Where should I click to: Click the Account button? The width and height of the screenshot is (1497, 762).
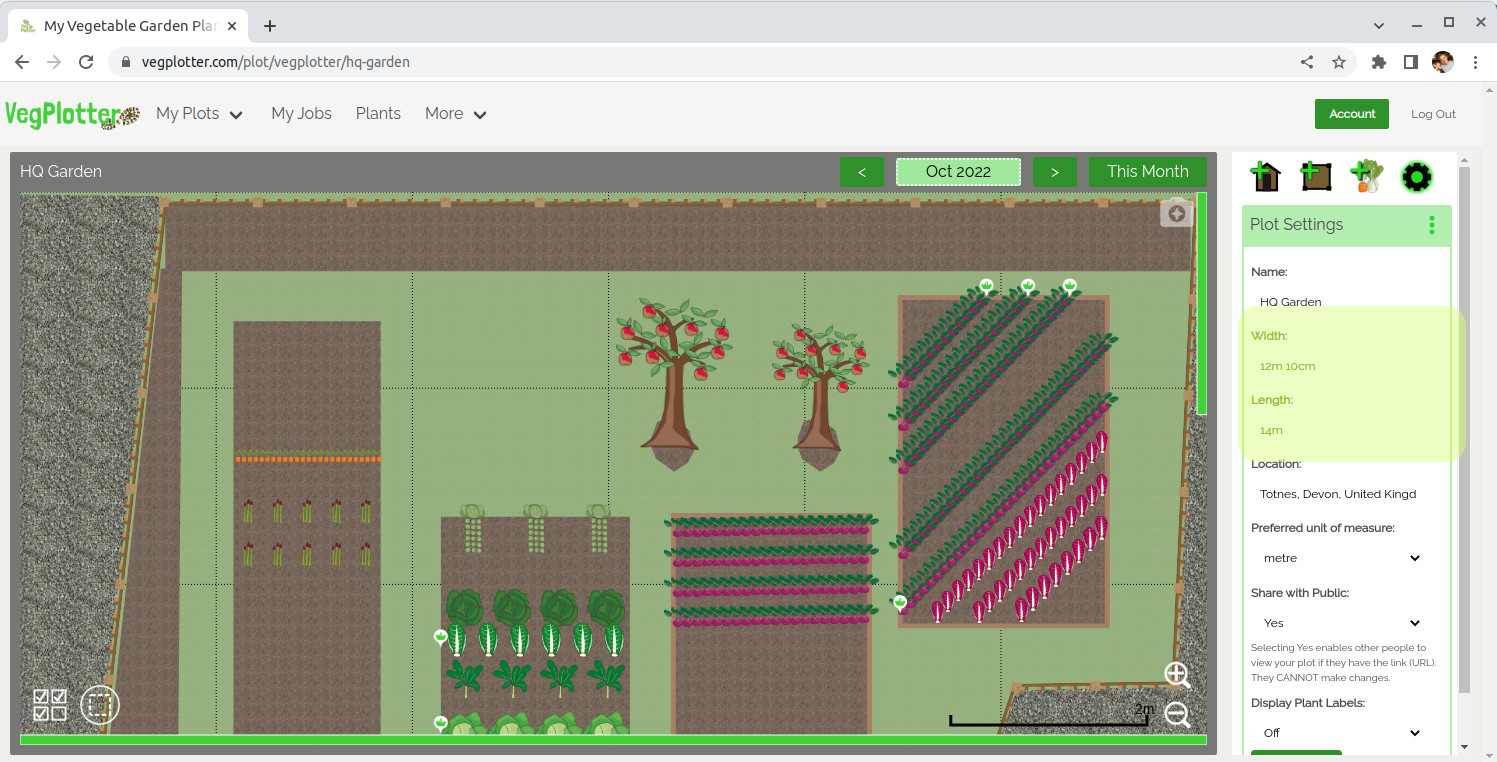point(1352,114)
